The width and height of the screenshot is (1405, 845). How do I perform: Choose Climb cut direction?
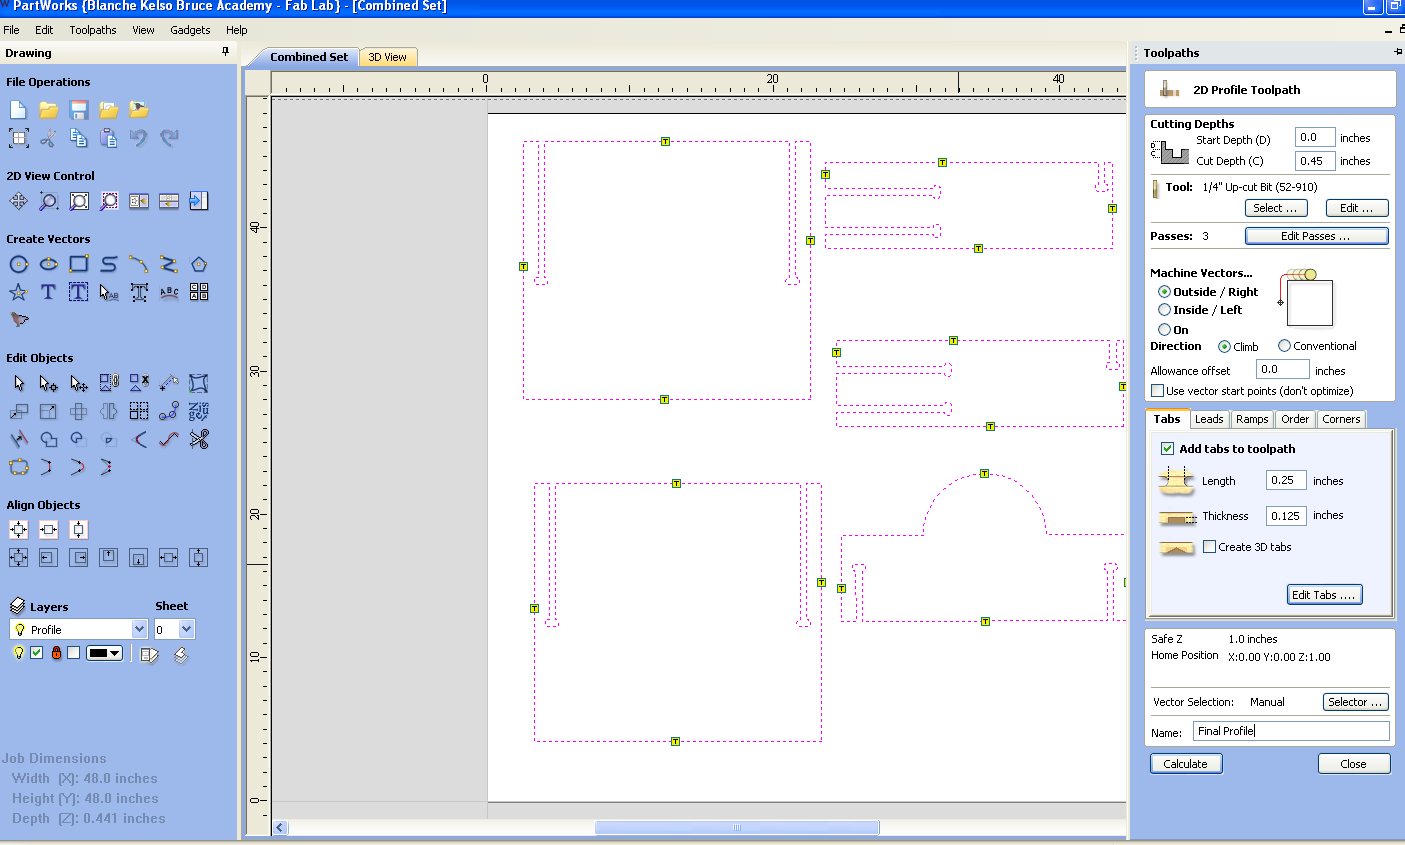click(x=1224, y=347)
